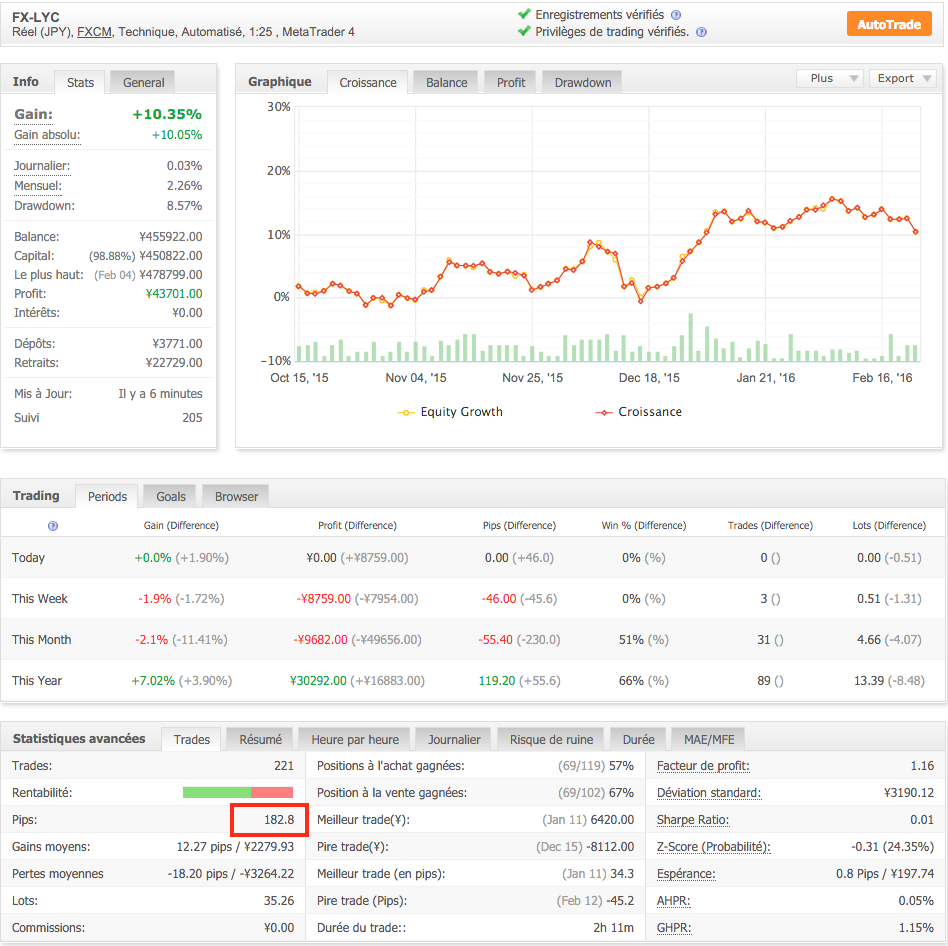Click the Meilleur trade value 6420.00
Image resolution: width=948 pixels, height=946 pixels.
tap(612, 820)
